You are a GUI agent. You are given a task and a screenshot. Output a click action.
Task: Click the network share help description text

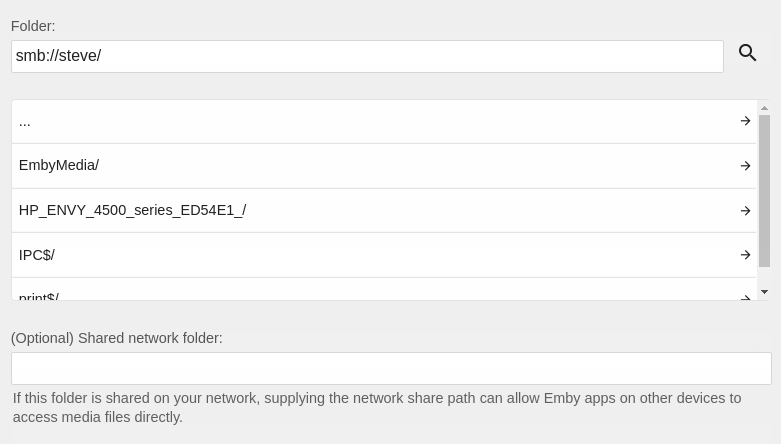[377, 407]
